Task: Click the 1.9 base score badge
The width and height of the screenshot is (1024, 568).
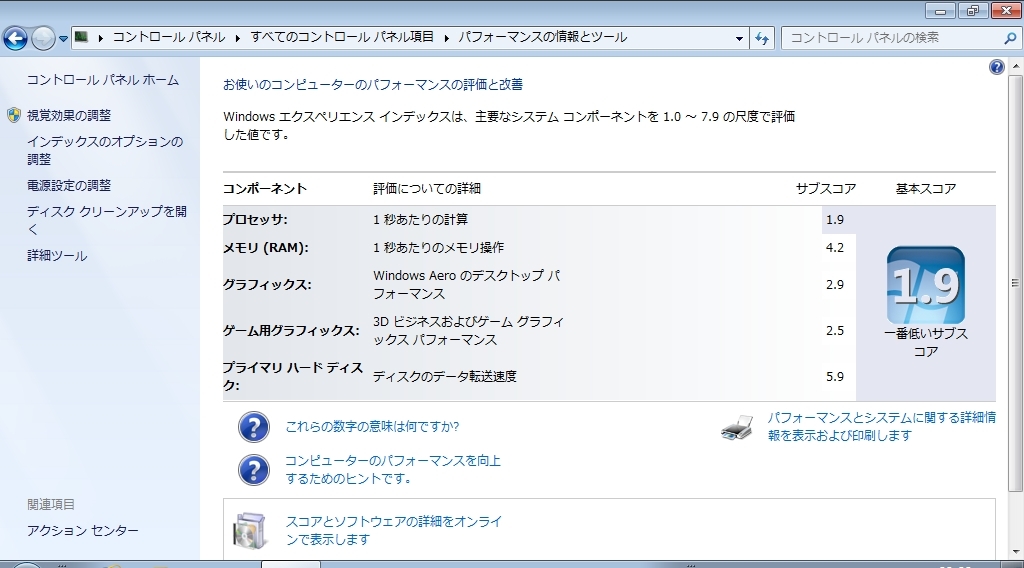Action: [925, 285]
